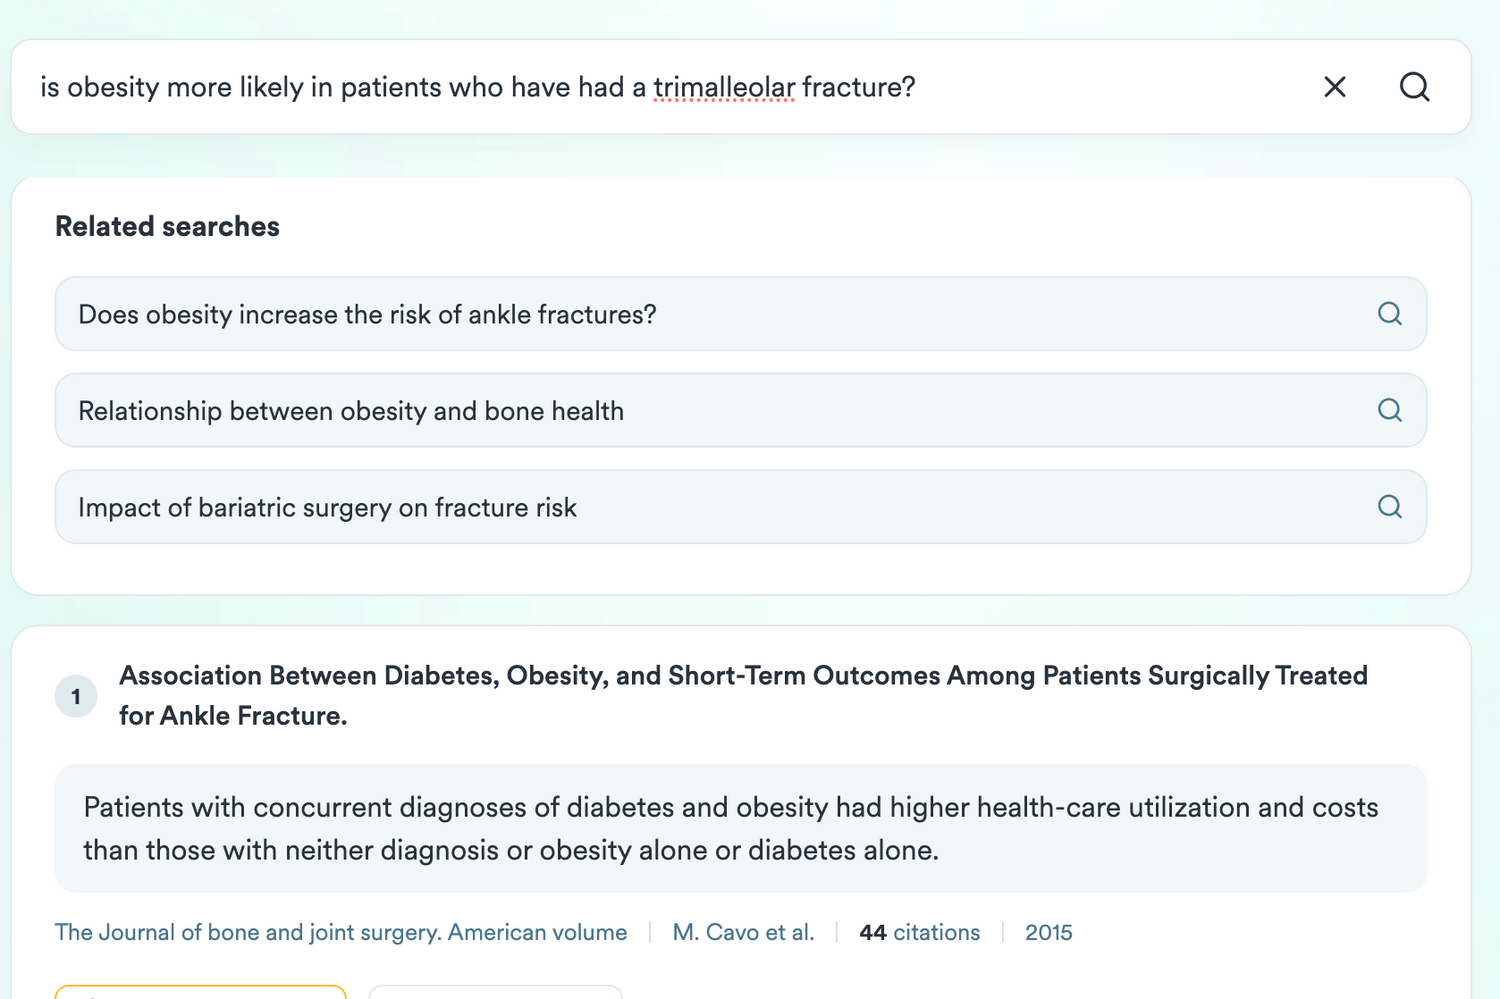The height and width of the screenshot is (999, 1500).
Task: Click magnifier icon beside ankle fractures suggestion
Action: pos(1389,314)
